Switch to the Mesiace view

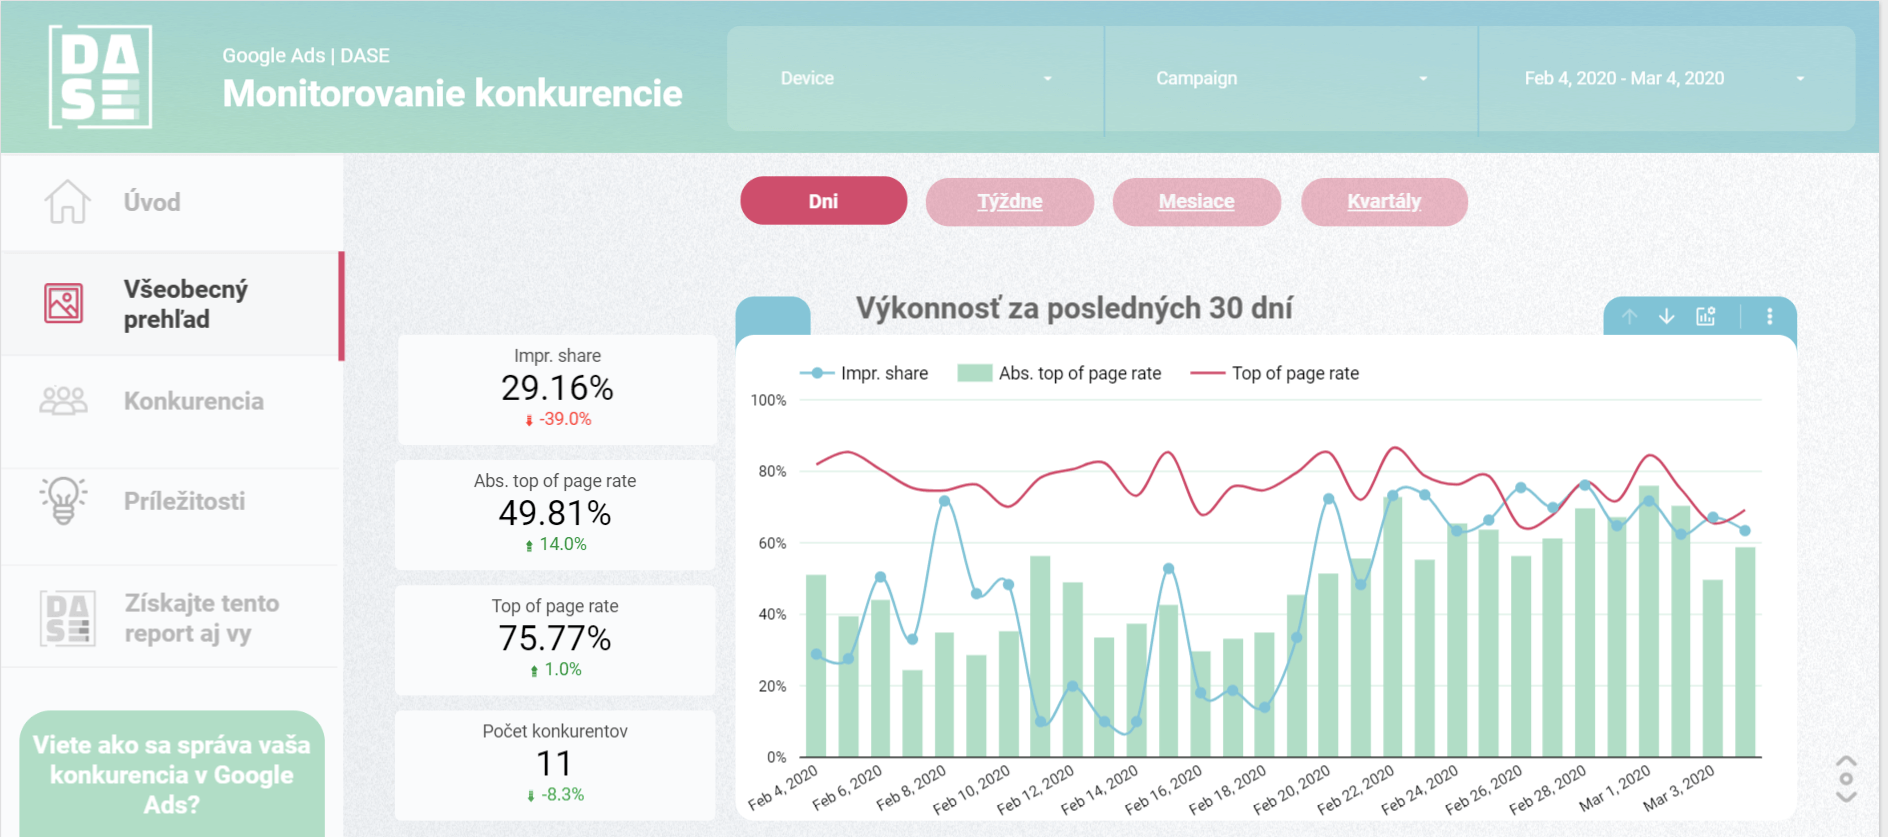[1196, 201]
